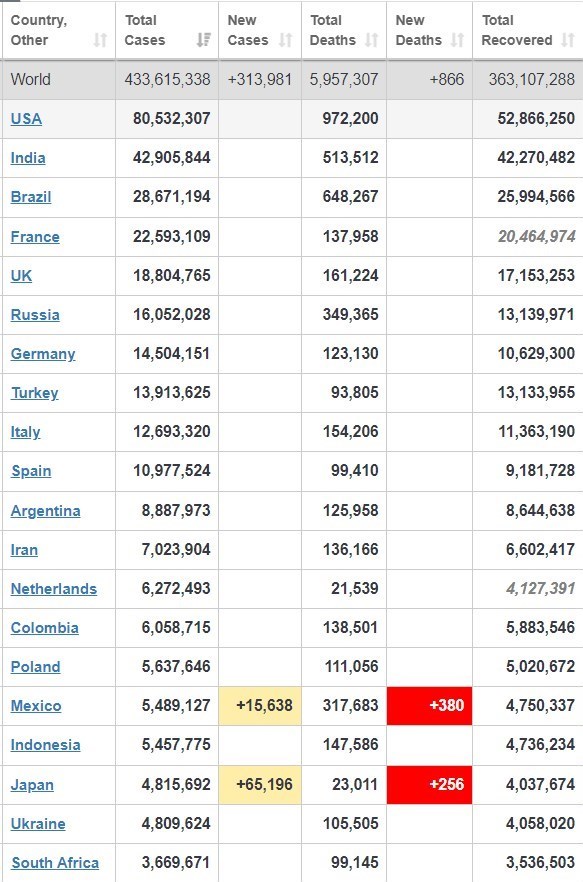Sort by Total Recovered arrow icon
The height and width of the screenshot is (882, 583).
point(568,40)
